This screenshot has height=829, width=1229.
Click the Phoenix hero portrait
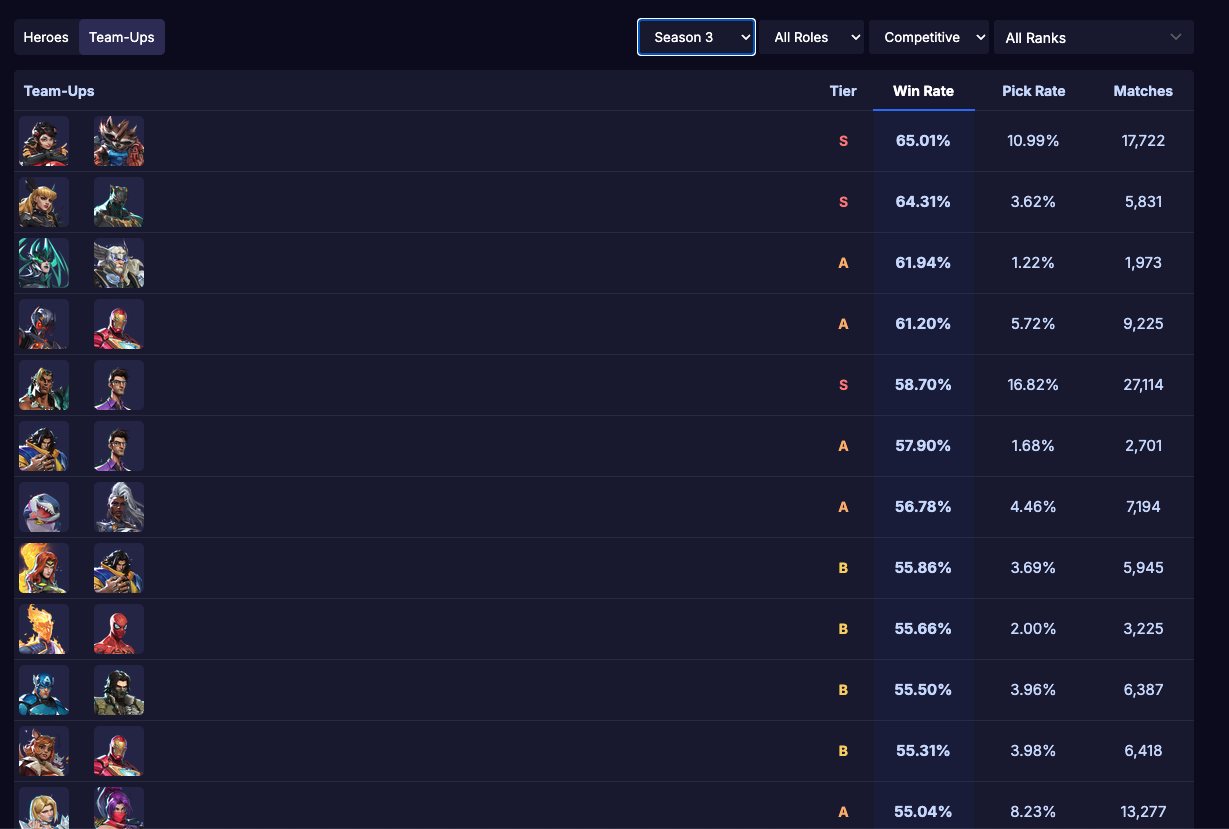point(44,568)
